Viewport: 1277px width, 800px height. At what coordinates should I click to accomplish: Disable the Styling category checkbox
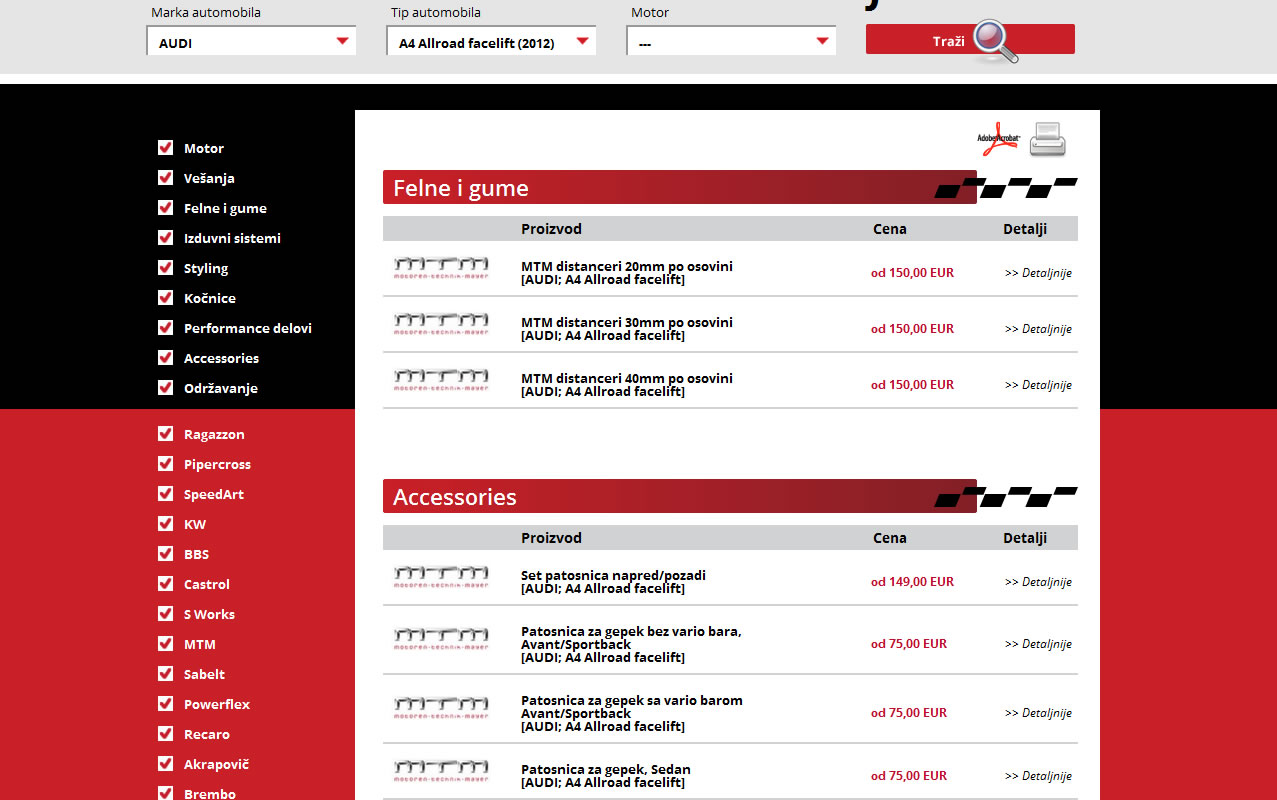[166, 268]
